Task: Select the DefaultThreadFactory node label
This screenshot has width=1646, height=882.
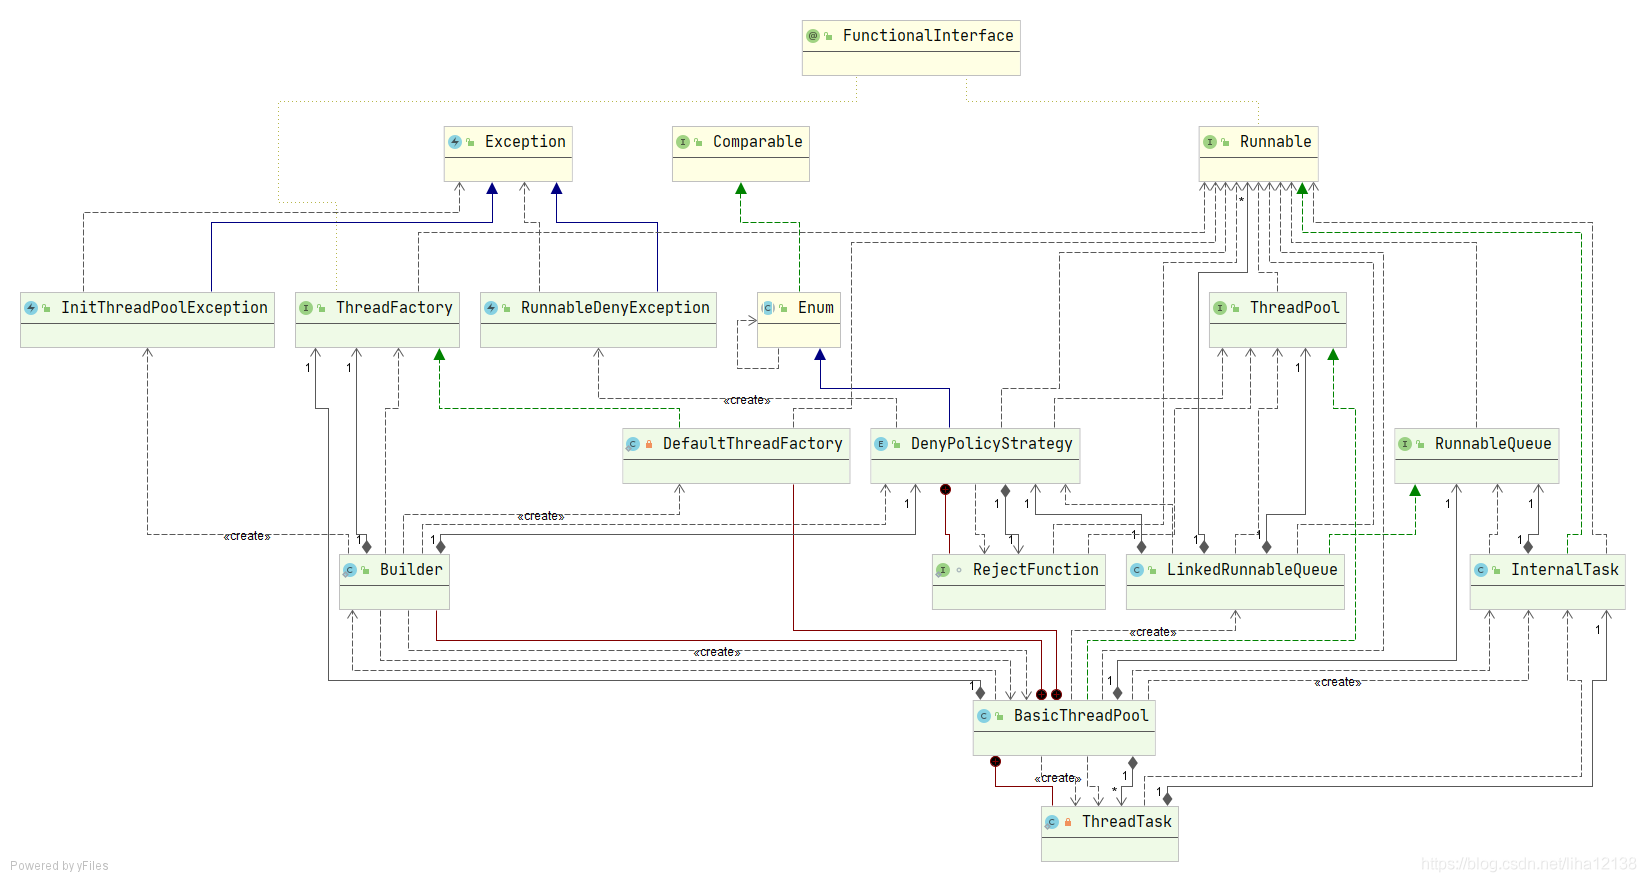Action: coord(753,444)
